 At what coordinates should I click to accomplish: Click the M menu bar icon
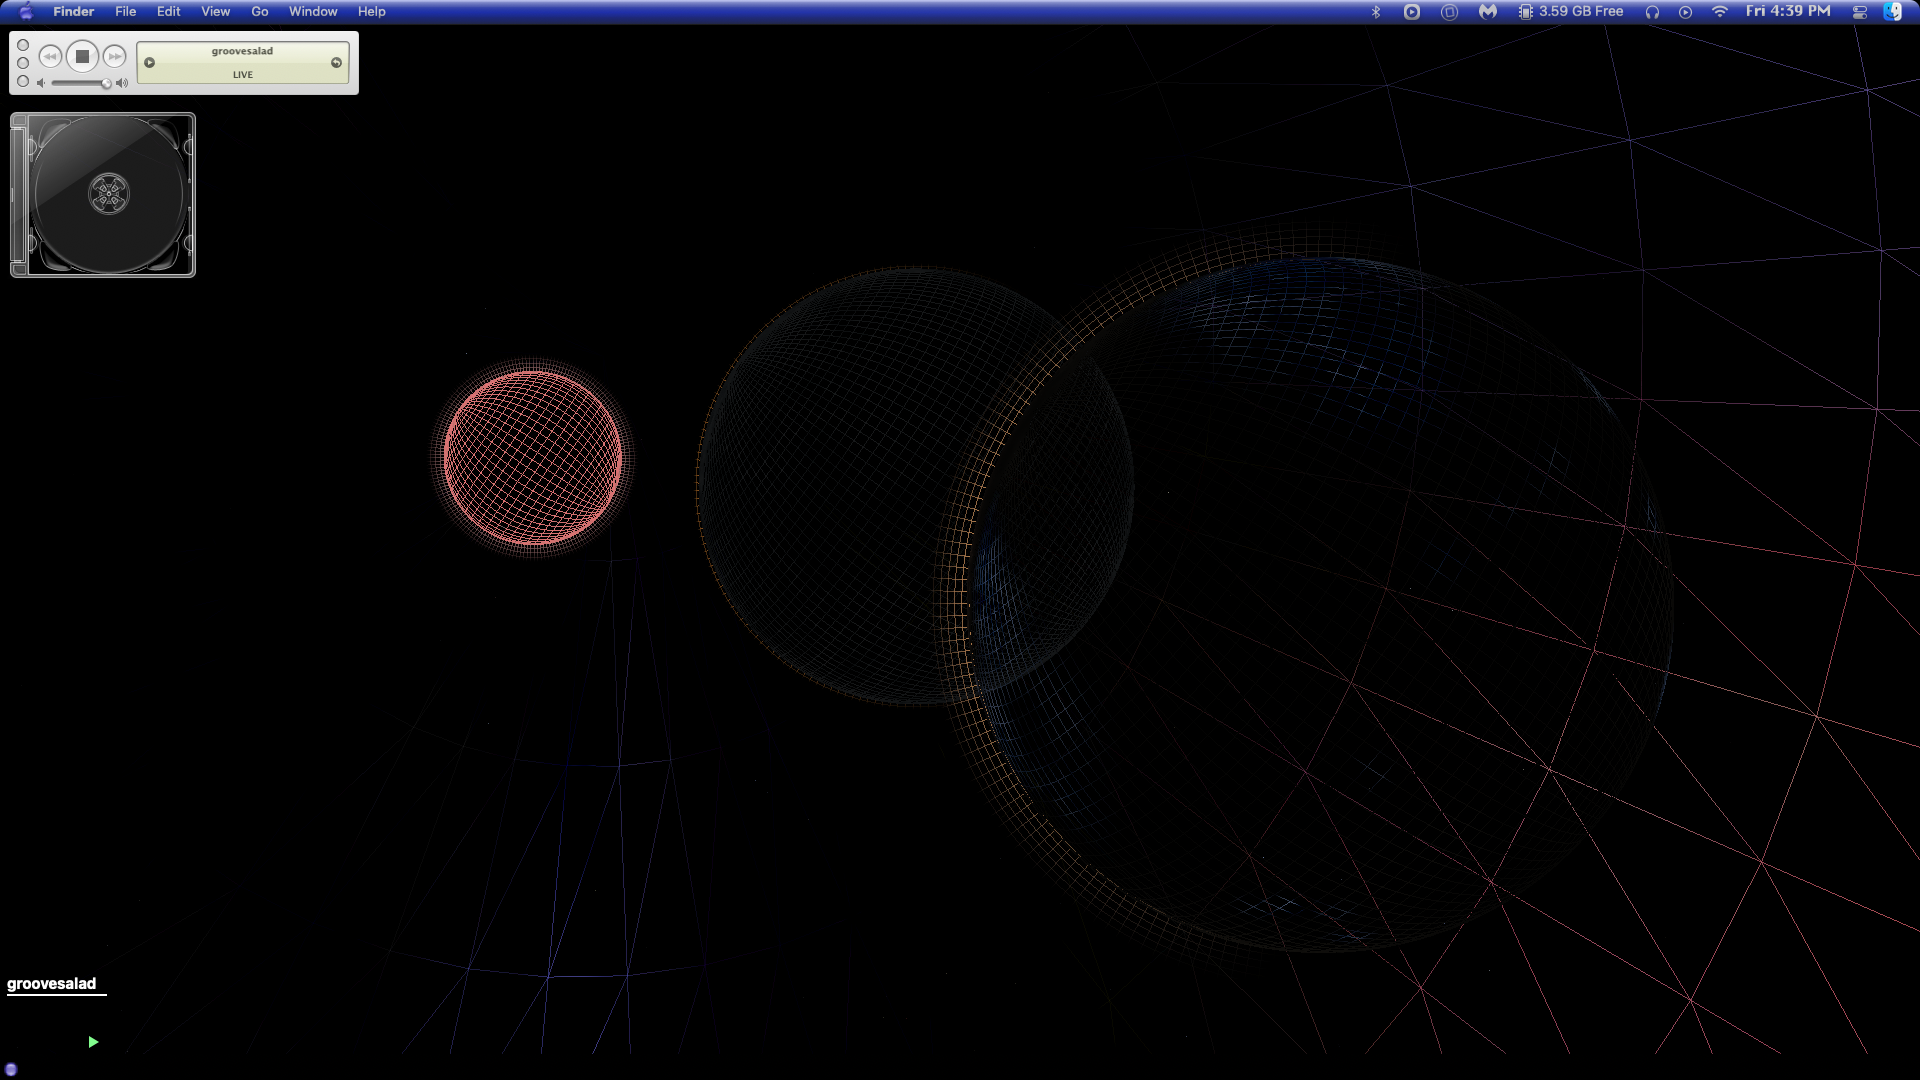(1487, 11)
